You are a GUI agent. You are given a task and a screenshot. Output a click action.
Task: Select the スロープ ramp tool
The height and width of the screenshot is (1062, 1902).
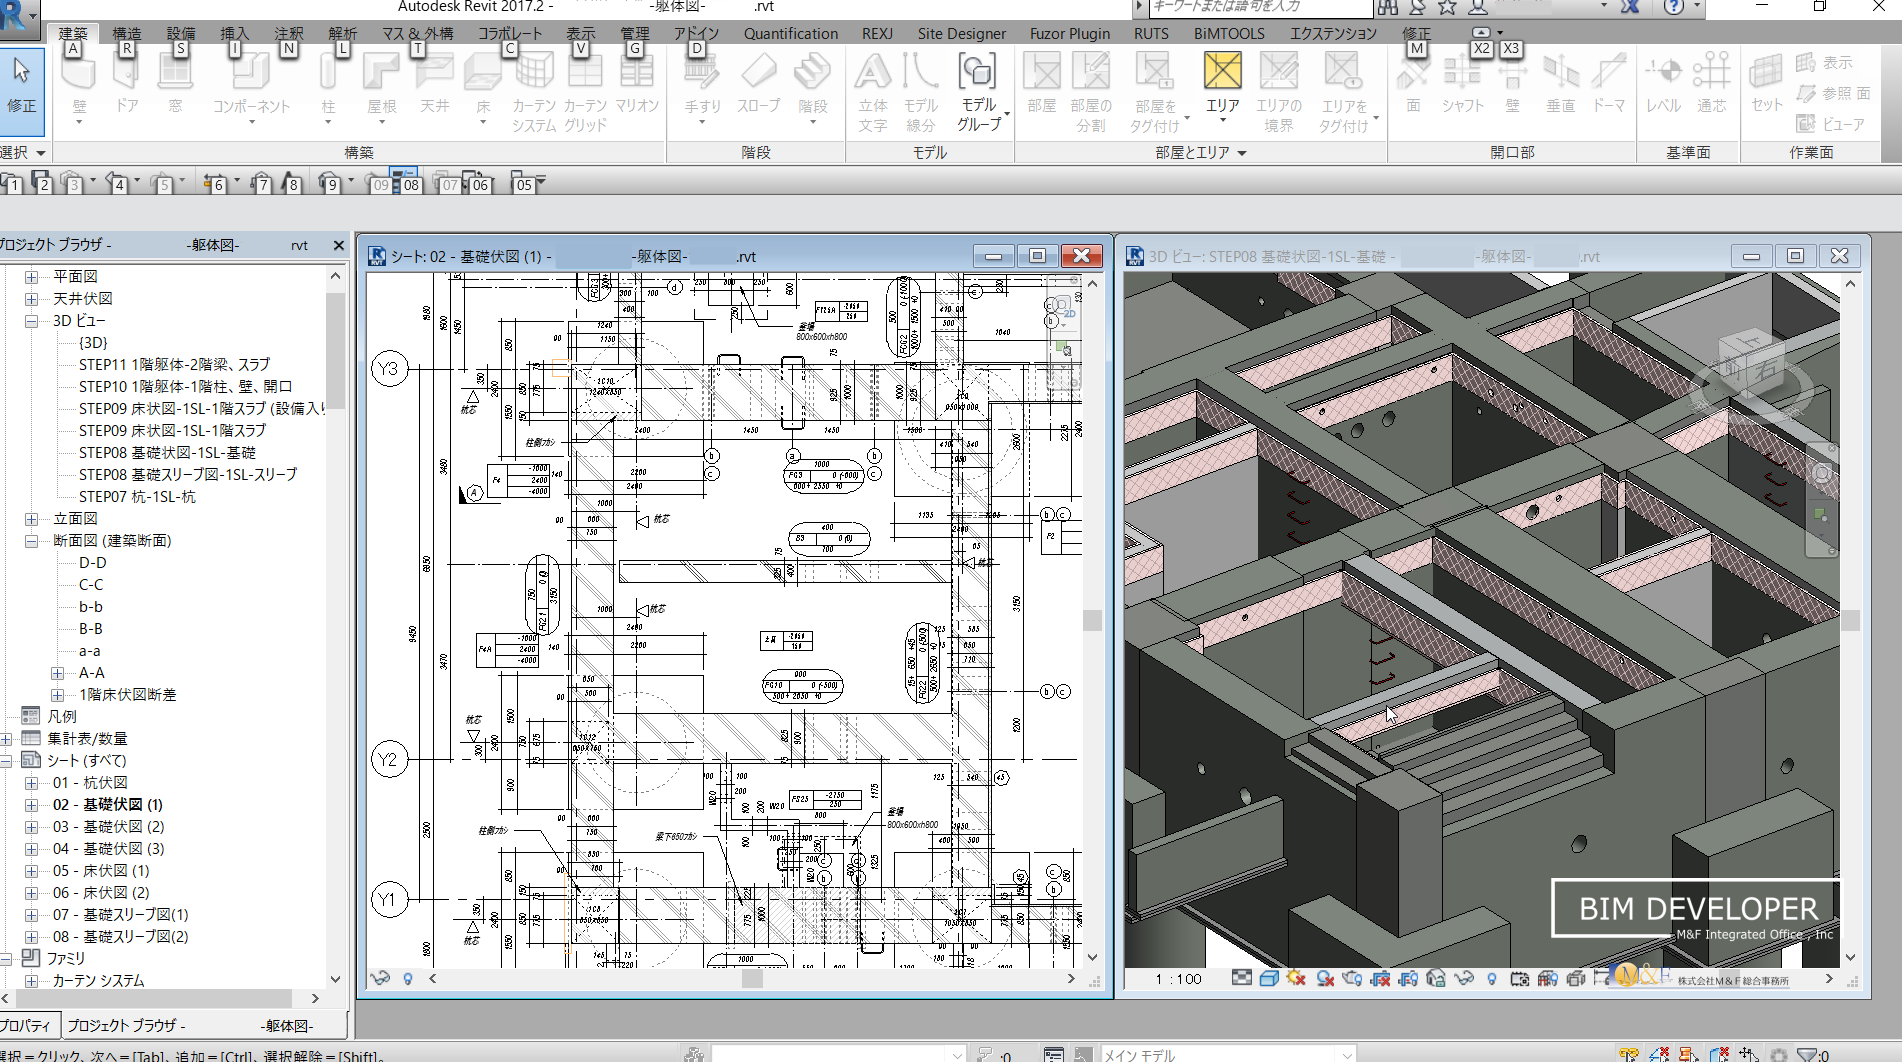pyautogui.click(x=758, y=86)
